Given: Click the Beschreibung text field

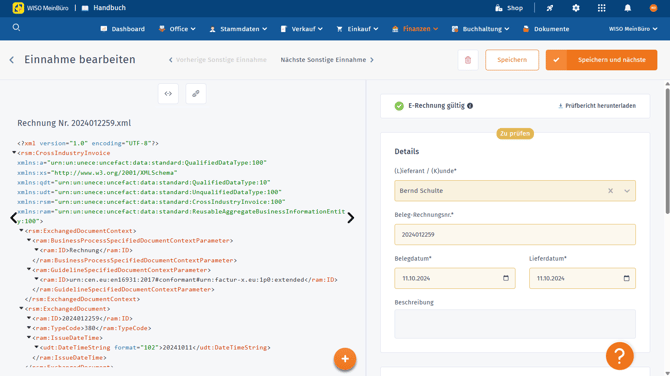Looking at the screenshot, I should click(x=515, y=324).
